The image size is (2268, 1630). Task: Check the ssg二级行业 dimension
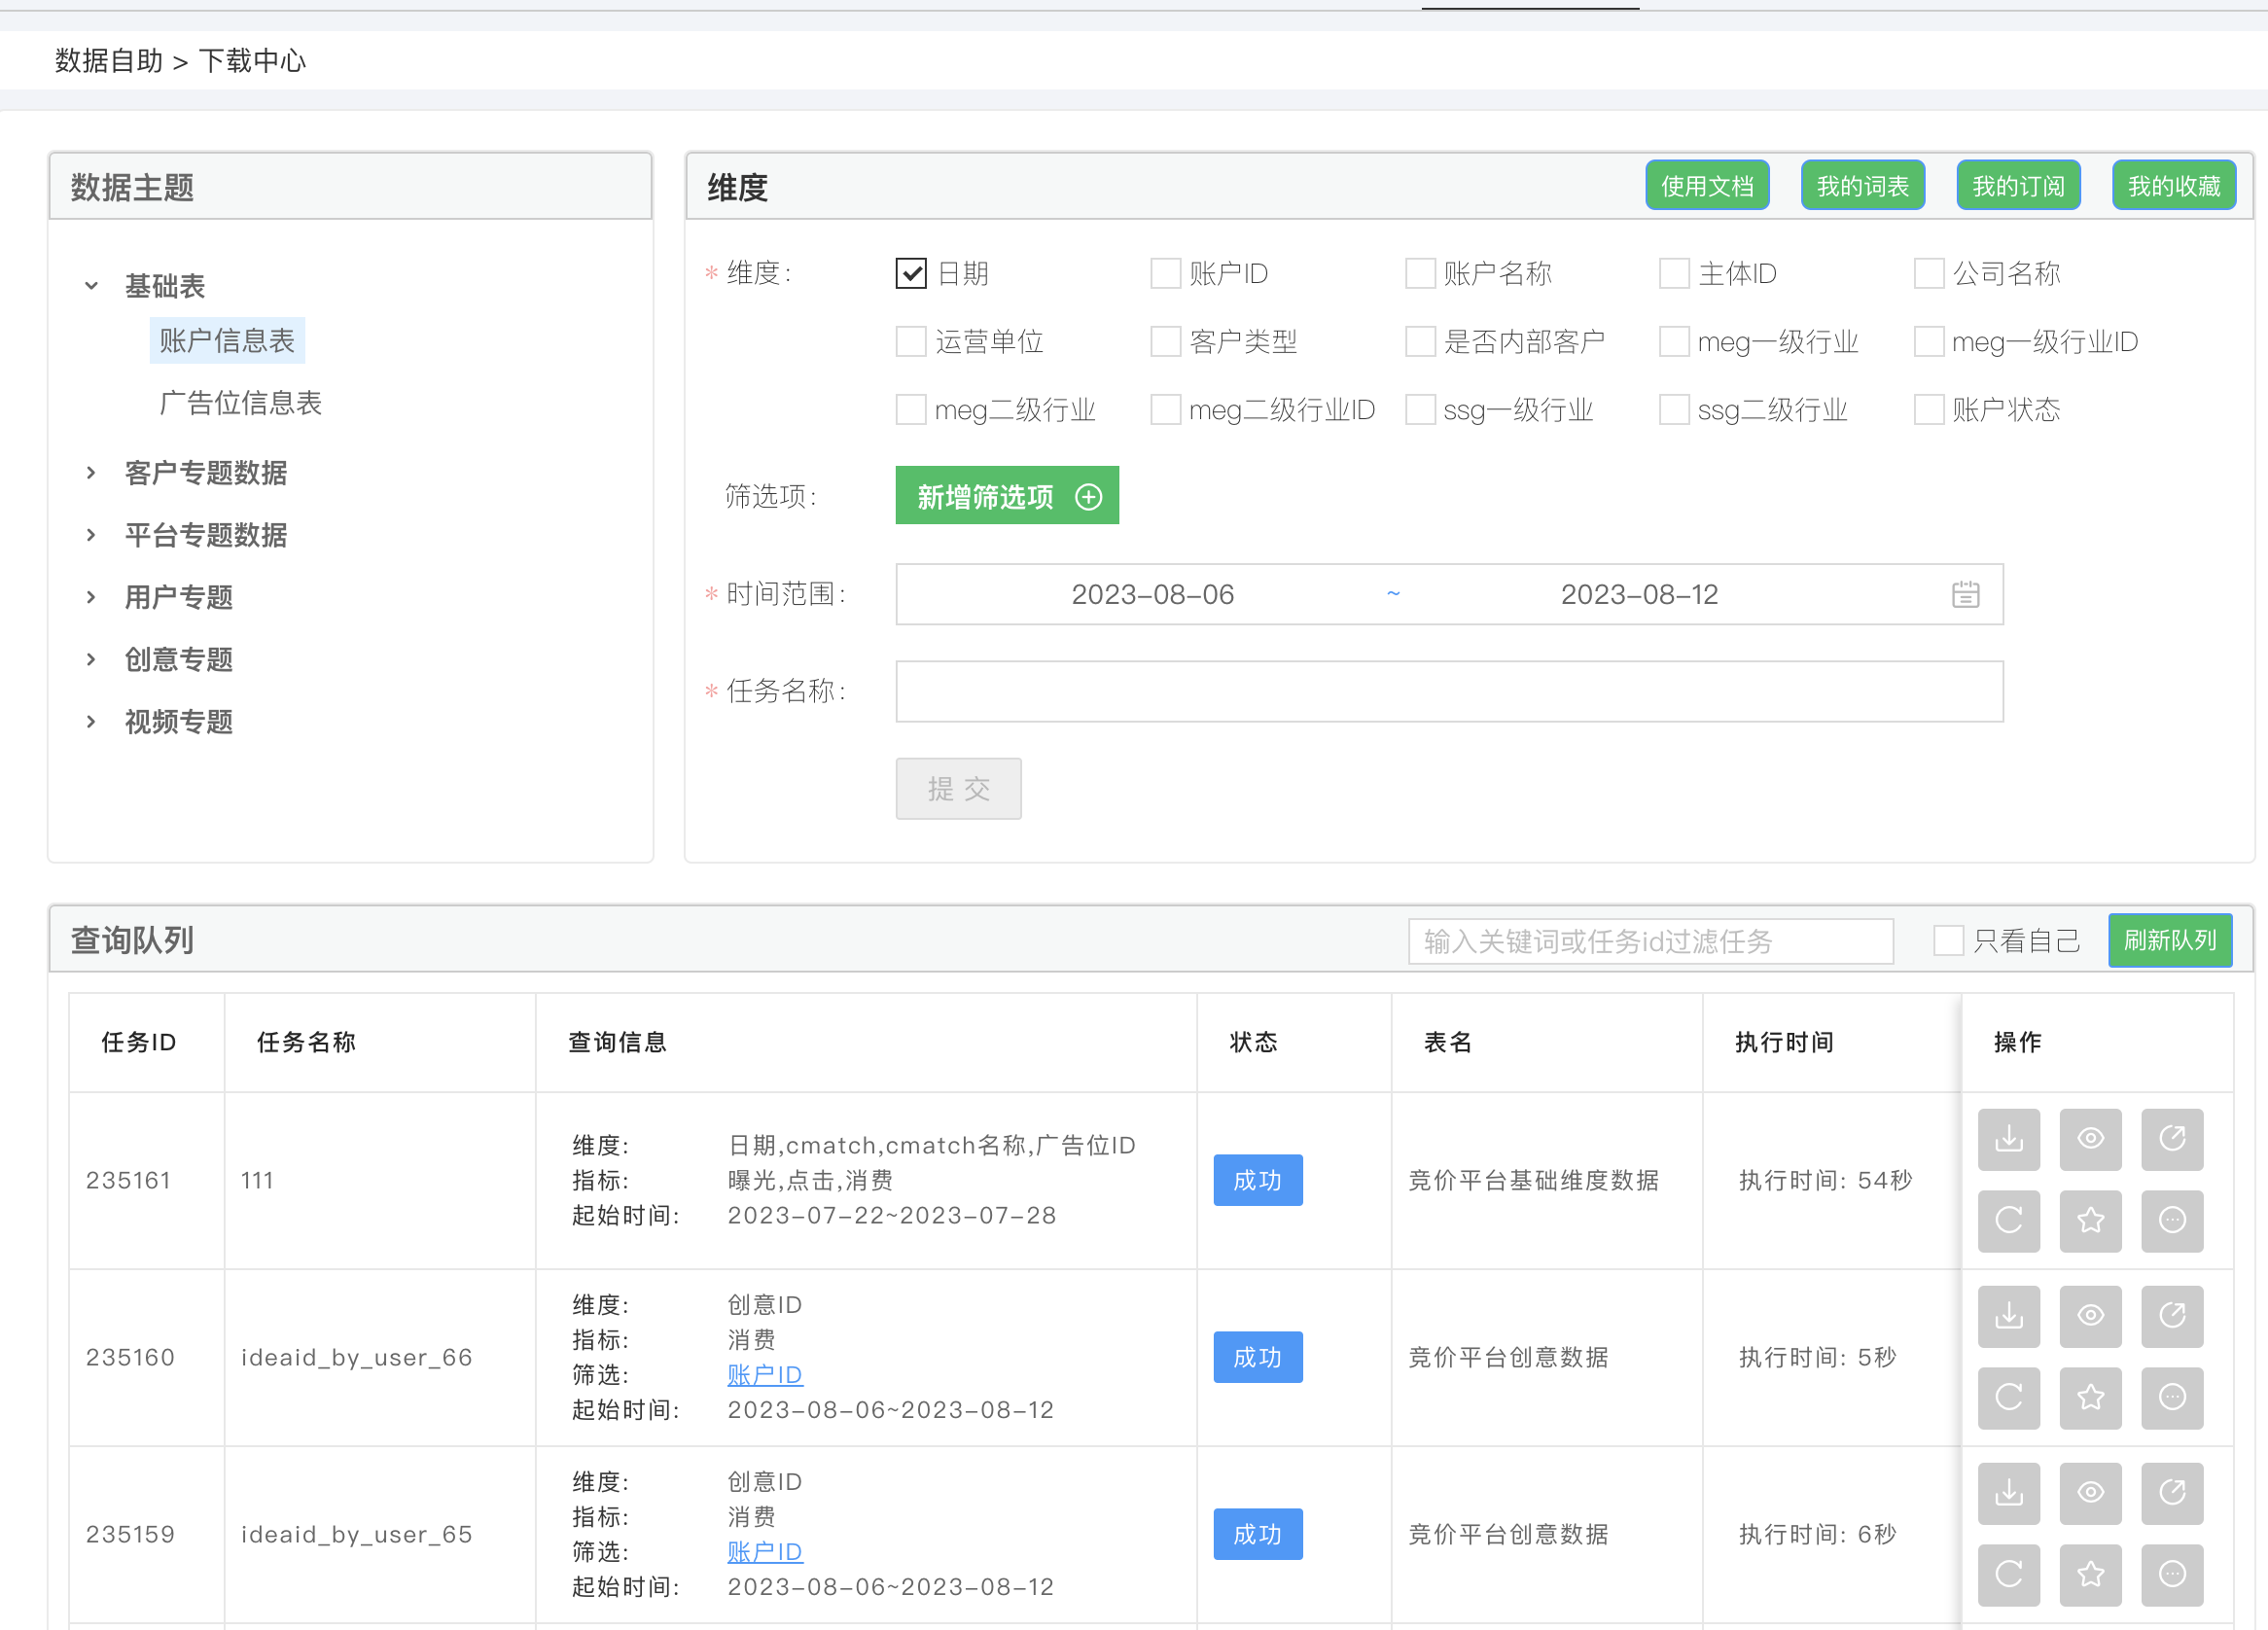click(1674, 409)
